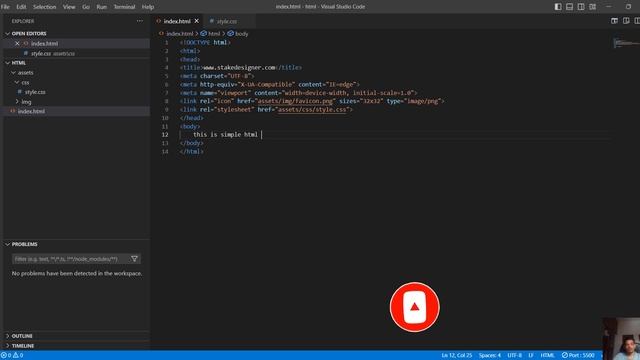The image size is (640, 360).
Task: Click the problems filter funnel icon
Action: pos(134,259)
